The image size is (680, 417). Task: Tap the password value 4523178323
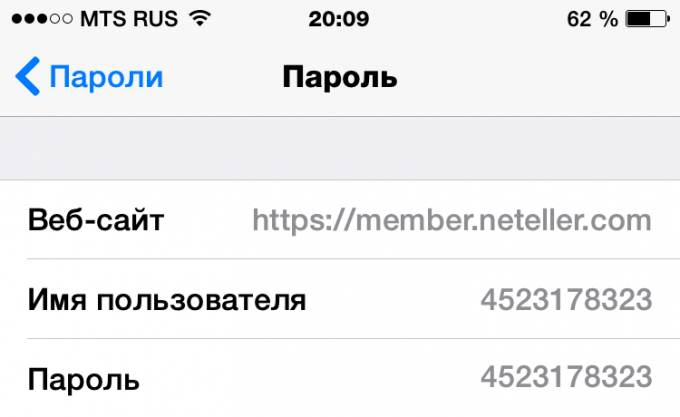566,377
